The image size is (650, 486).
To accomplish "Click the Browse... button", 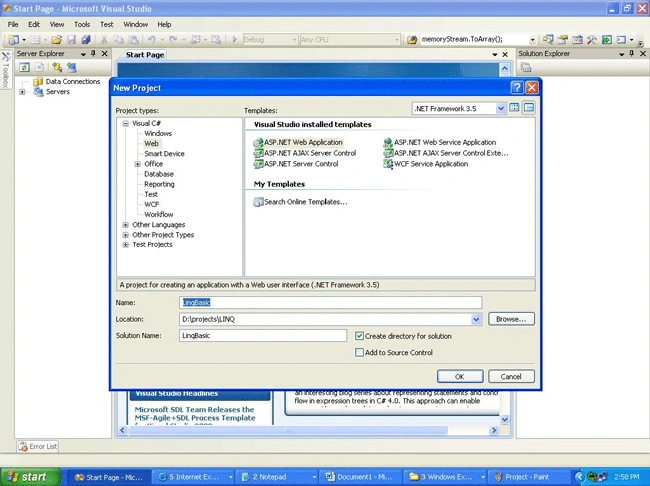I will [x=511, y=319].
